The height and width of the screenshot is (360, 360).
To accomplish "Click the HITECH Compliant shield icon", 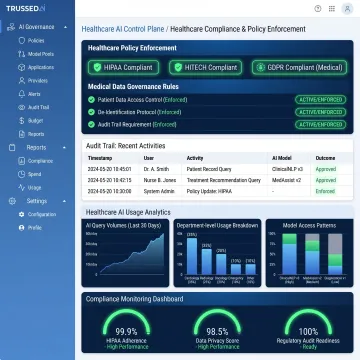I will pyautogui.click(x=178, y=68).
